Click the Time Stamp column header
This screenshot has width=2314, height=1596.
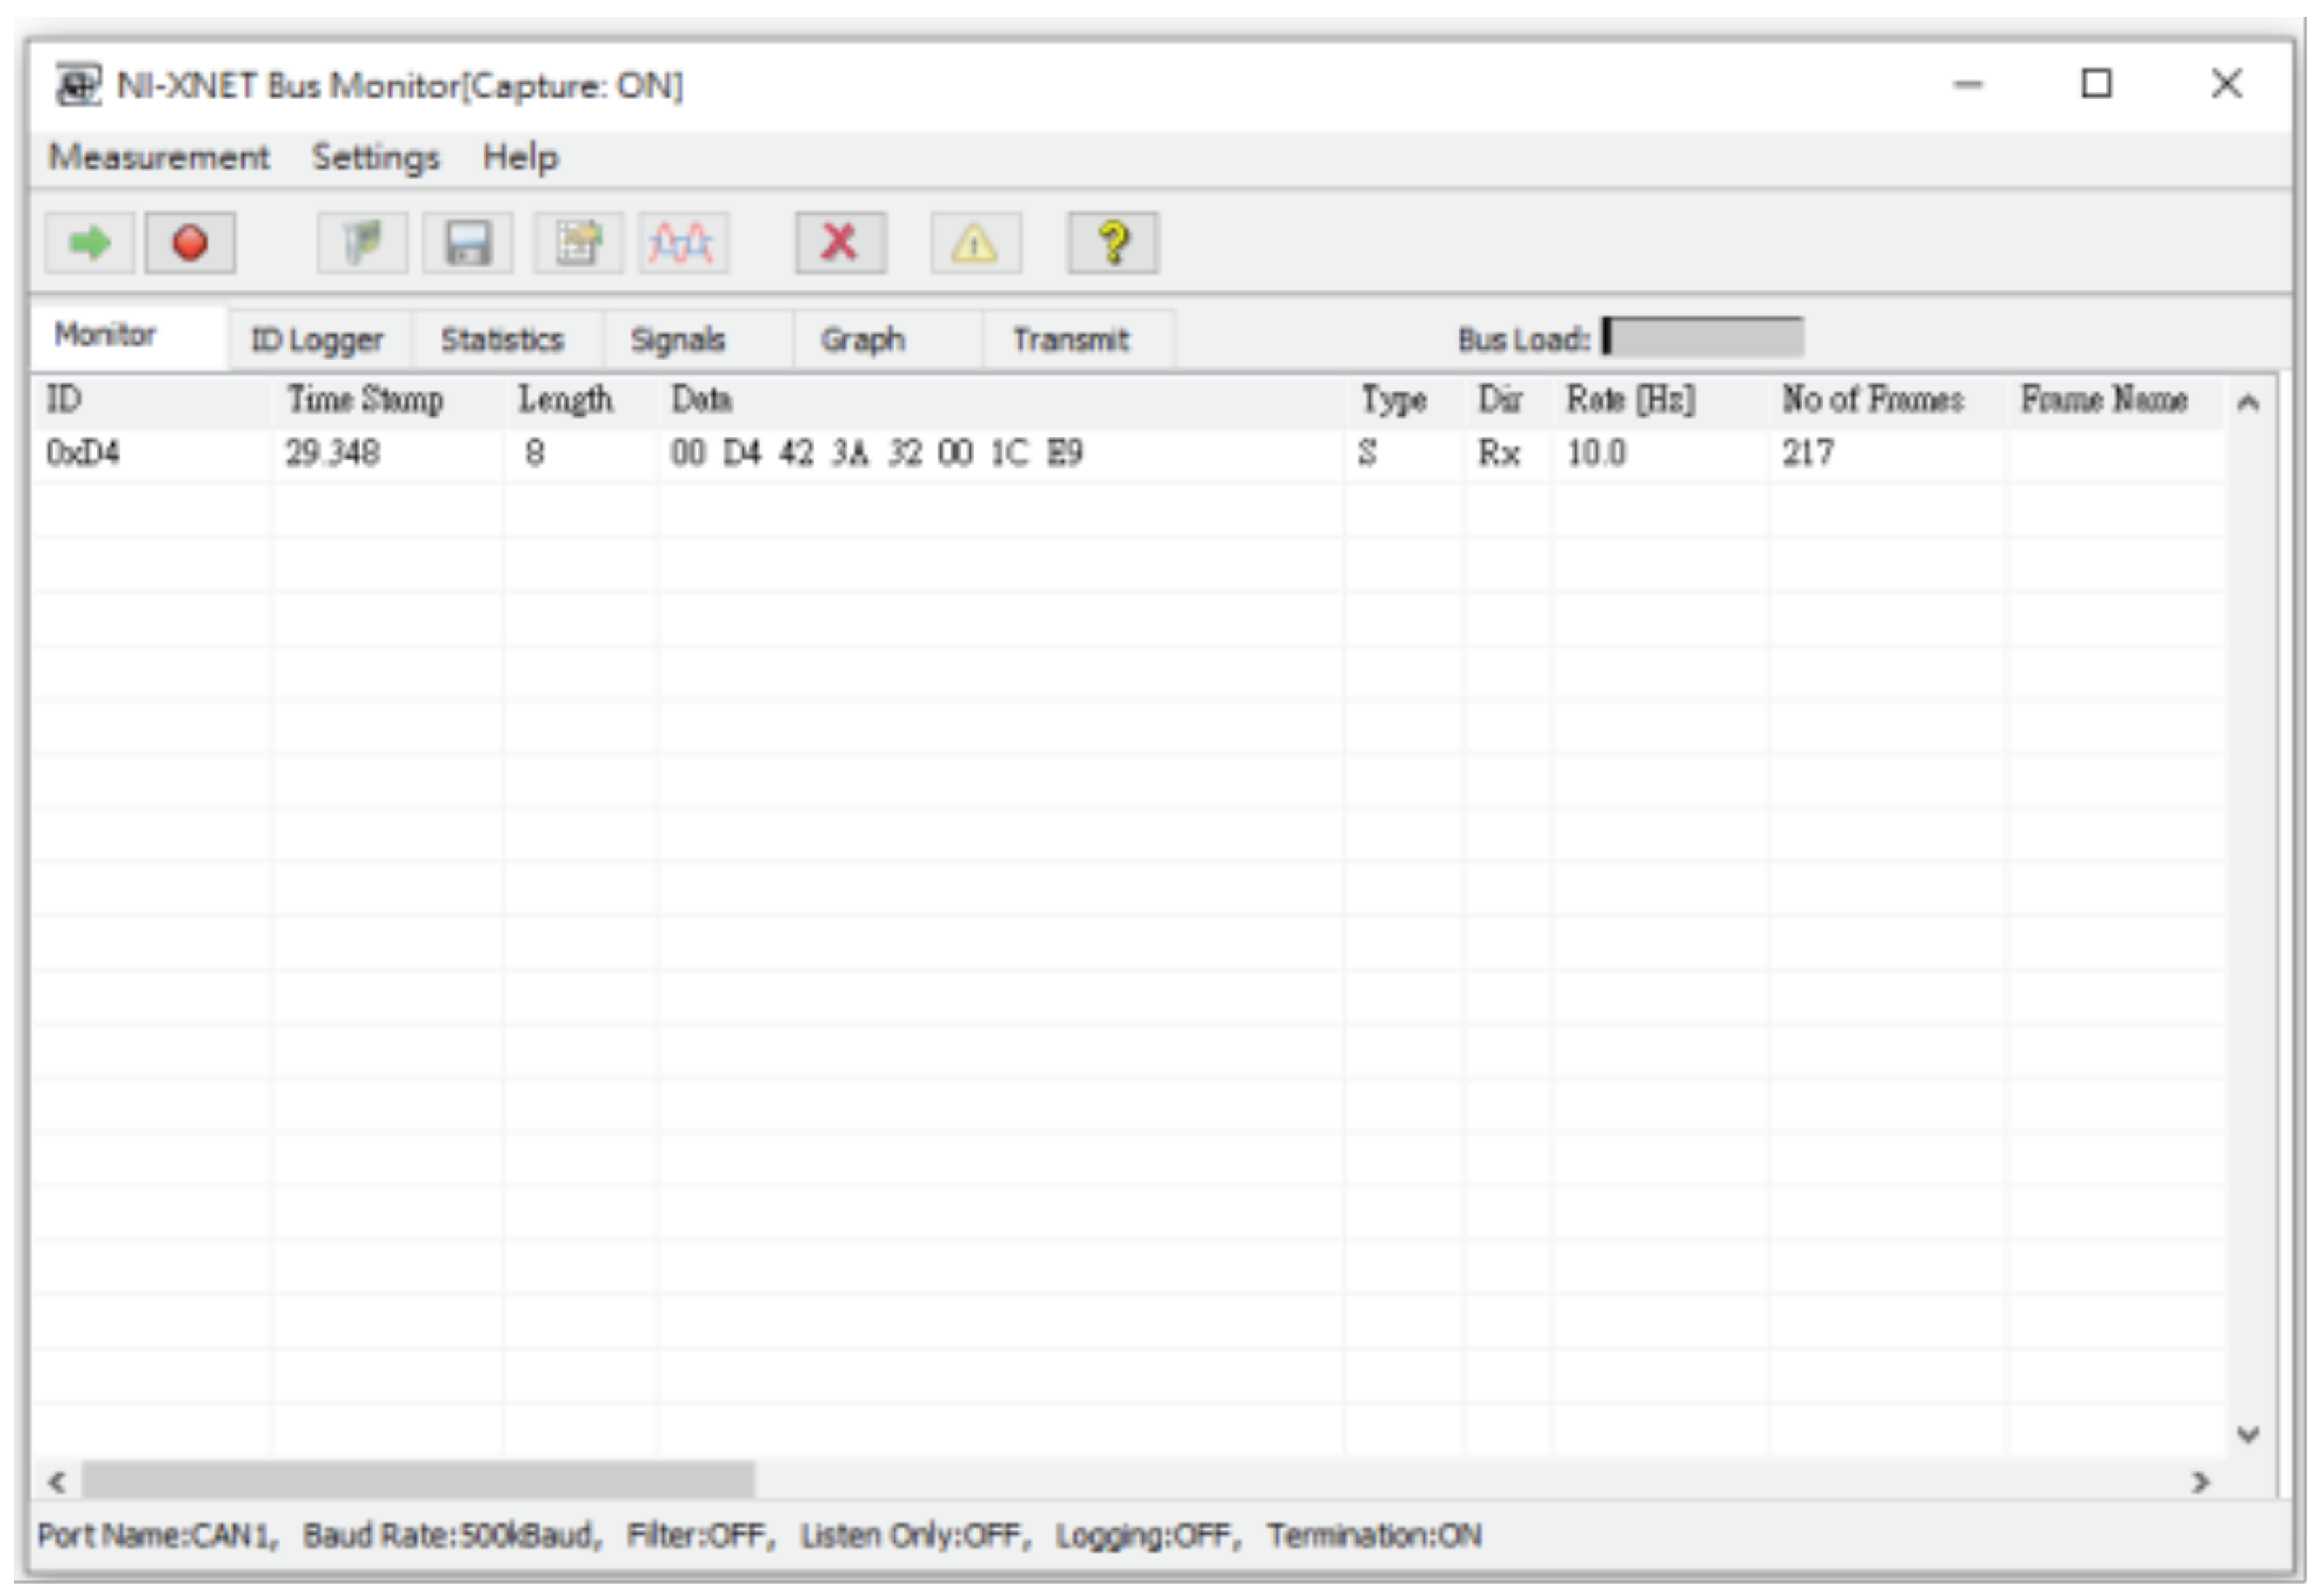coord(365,400)
